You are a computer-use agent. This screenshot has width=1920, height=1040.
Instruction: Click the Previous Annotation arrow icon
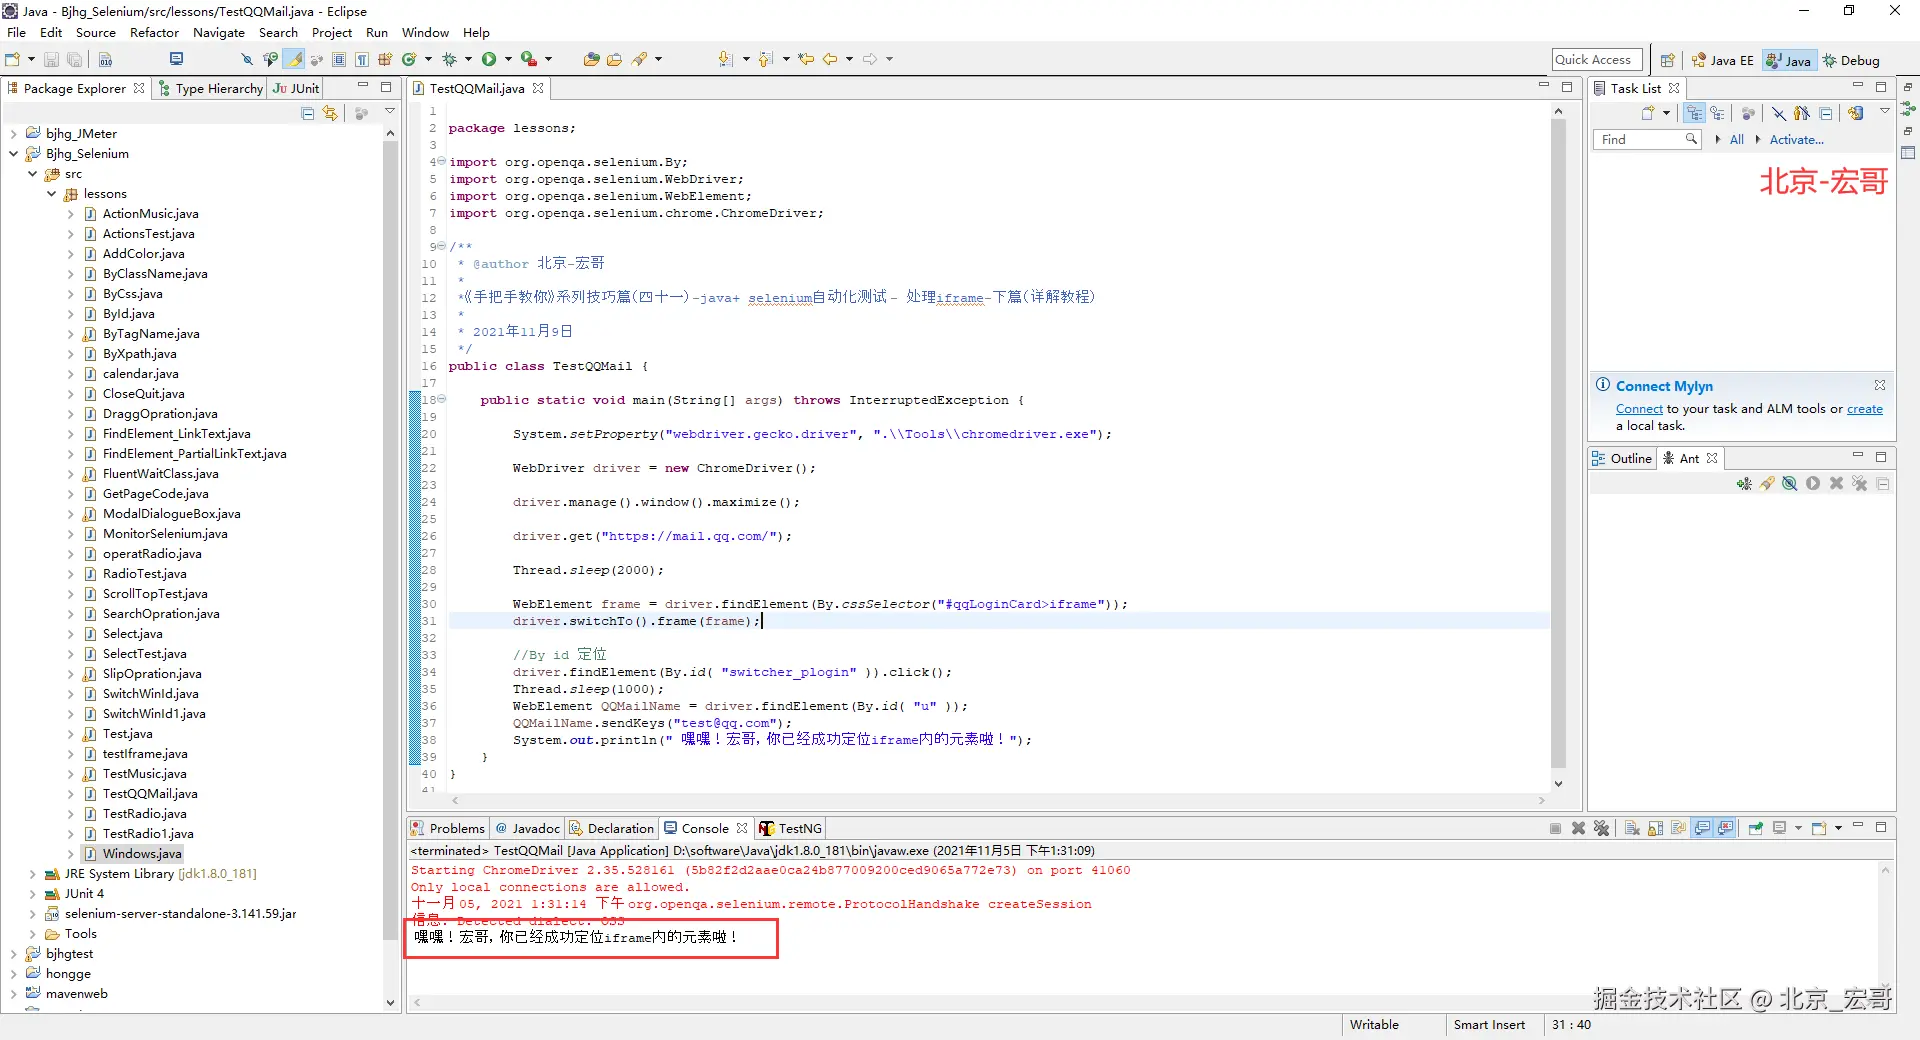click(765, 60)
